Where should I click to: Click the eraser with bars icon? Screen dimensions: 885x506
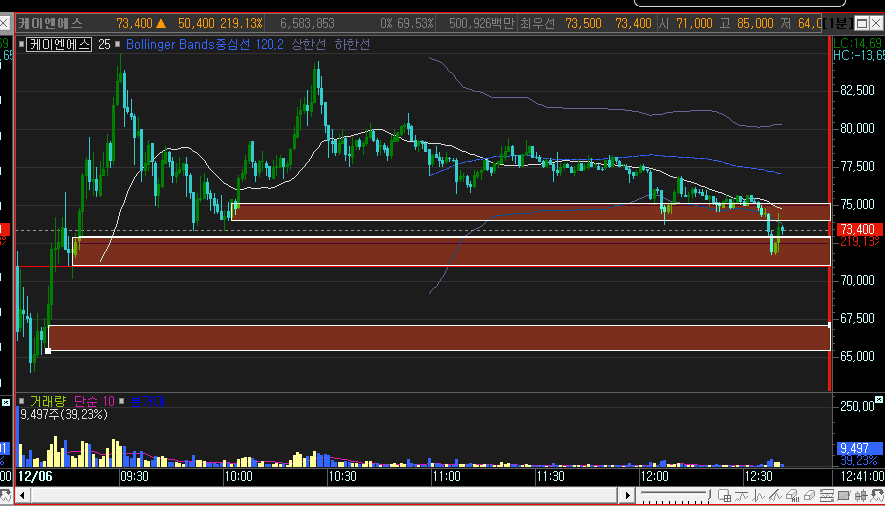[x=792, y=496]
